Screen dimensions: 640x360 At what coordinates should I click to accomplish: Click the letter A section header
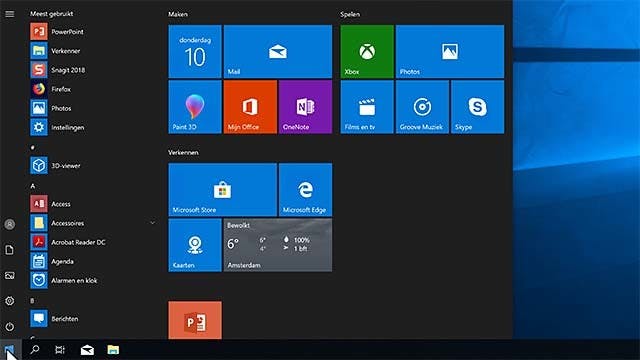point(33,186)
